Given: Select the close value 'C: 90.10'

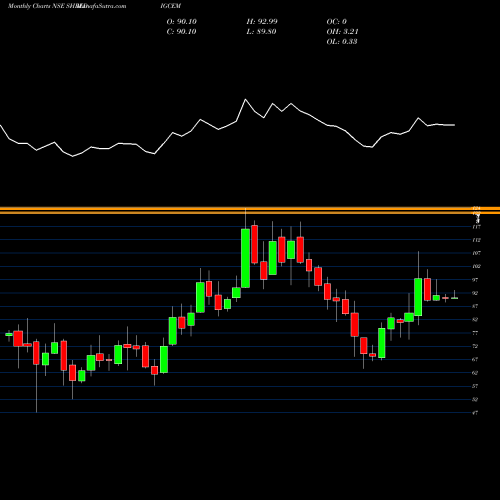Looking at the screenshot, I should pos(181,31).
